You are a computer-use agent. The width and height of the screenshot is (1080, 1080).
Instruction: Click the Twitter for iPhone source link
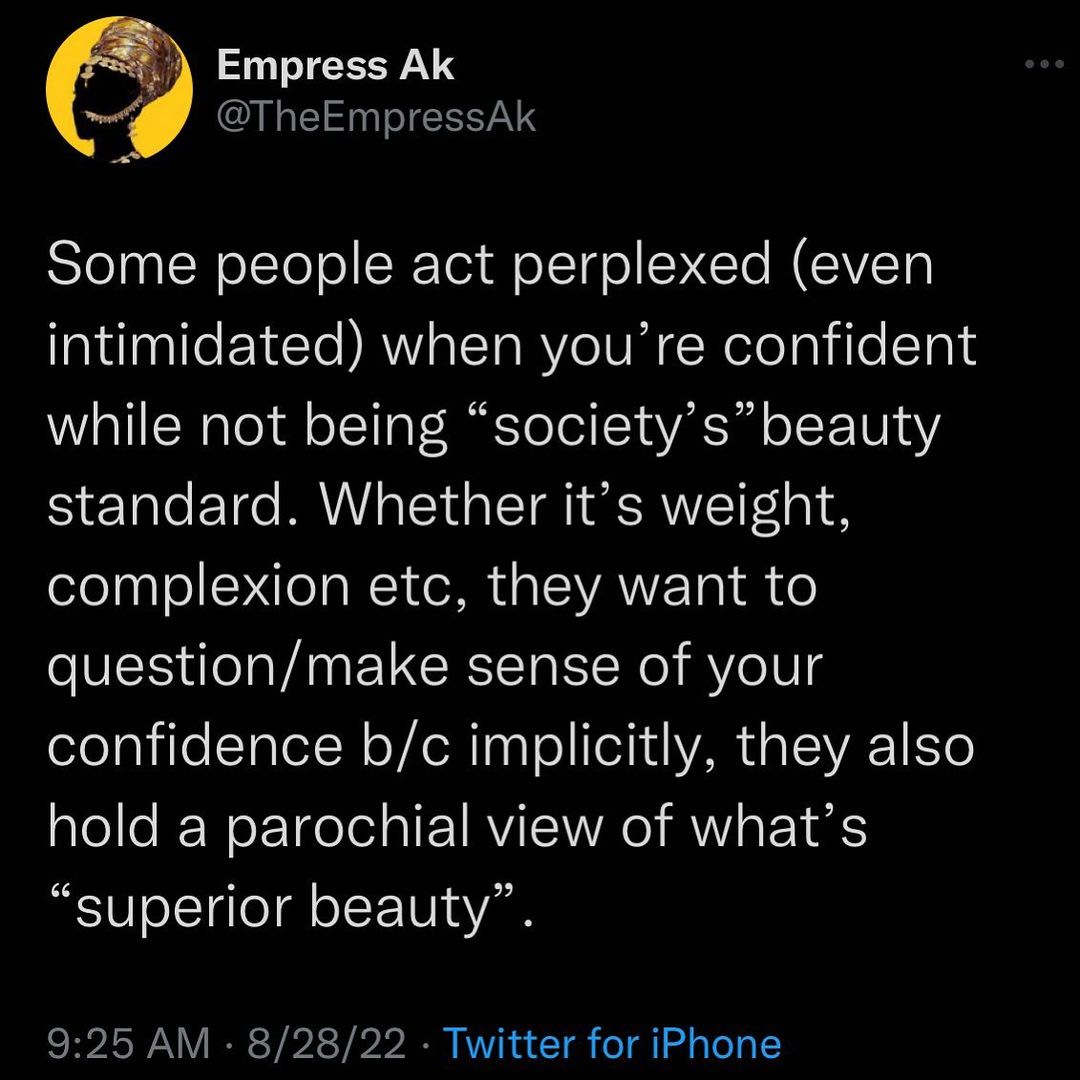pos(611,1043)
